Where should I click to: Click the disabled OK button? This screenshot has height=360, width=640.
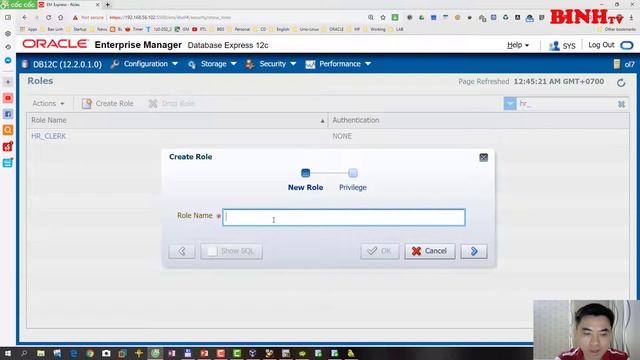click(x=380, y=251)
